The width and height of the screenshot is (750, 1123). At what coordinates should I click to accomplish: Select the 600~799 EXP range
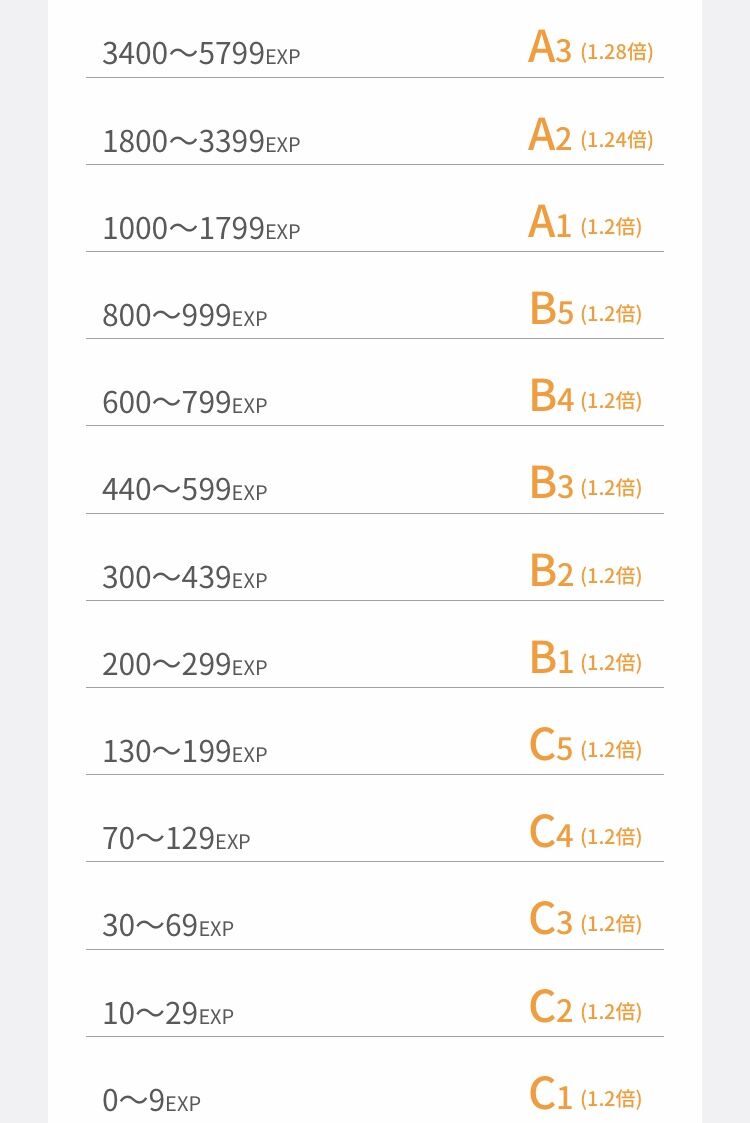tap(185, 403)
